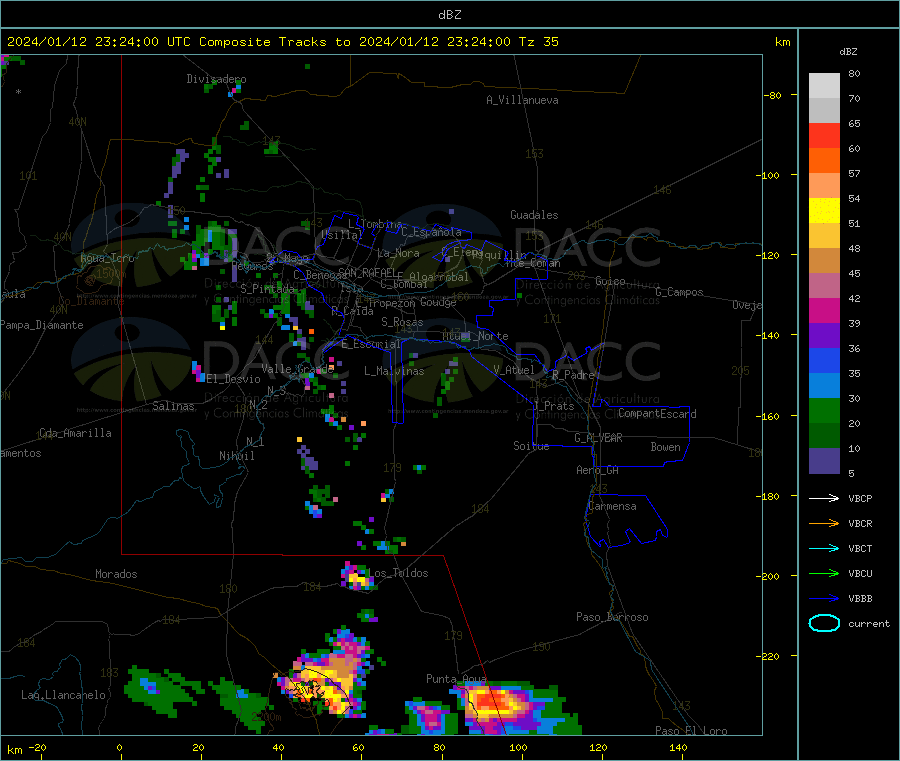Image resolution: width=900 pixels, height=761 pixels.
Task: Click the 80 value on dBZ scale
Action: click(854, 73)
